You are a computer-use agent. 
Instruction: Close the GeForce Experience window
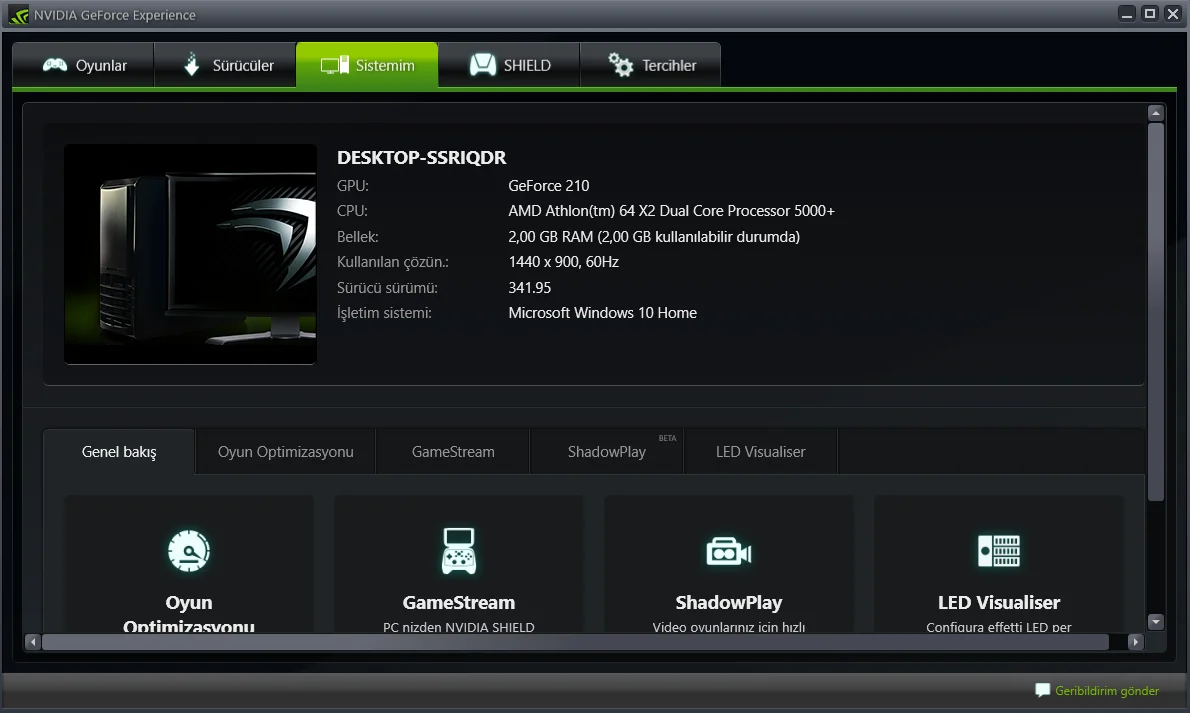coord(1173,14)
